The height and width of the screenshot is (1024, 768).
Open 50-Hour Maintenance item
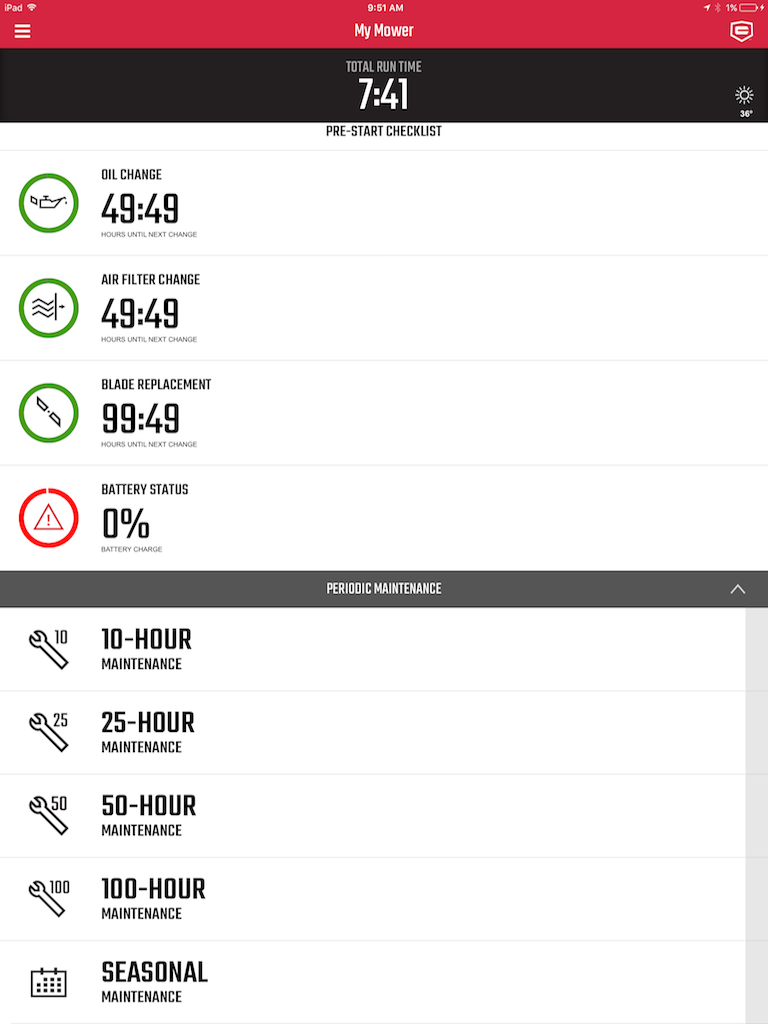[x=373, y=816]
